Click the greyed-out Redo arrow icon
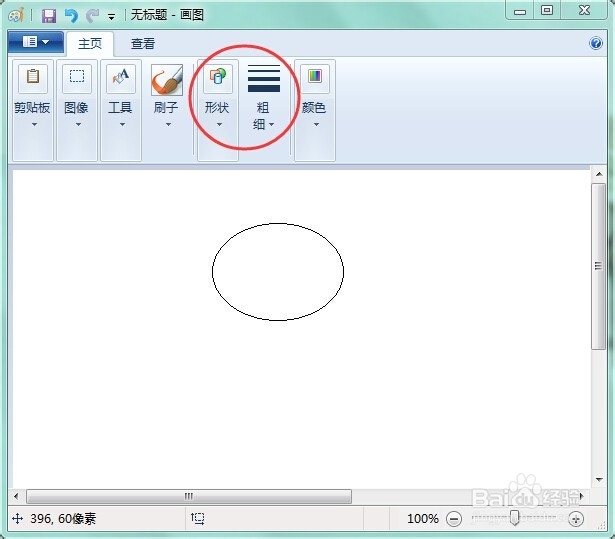The image size is (615, 539). point(93,16)
